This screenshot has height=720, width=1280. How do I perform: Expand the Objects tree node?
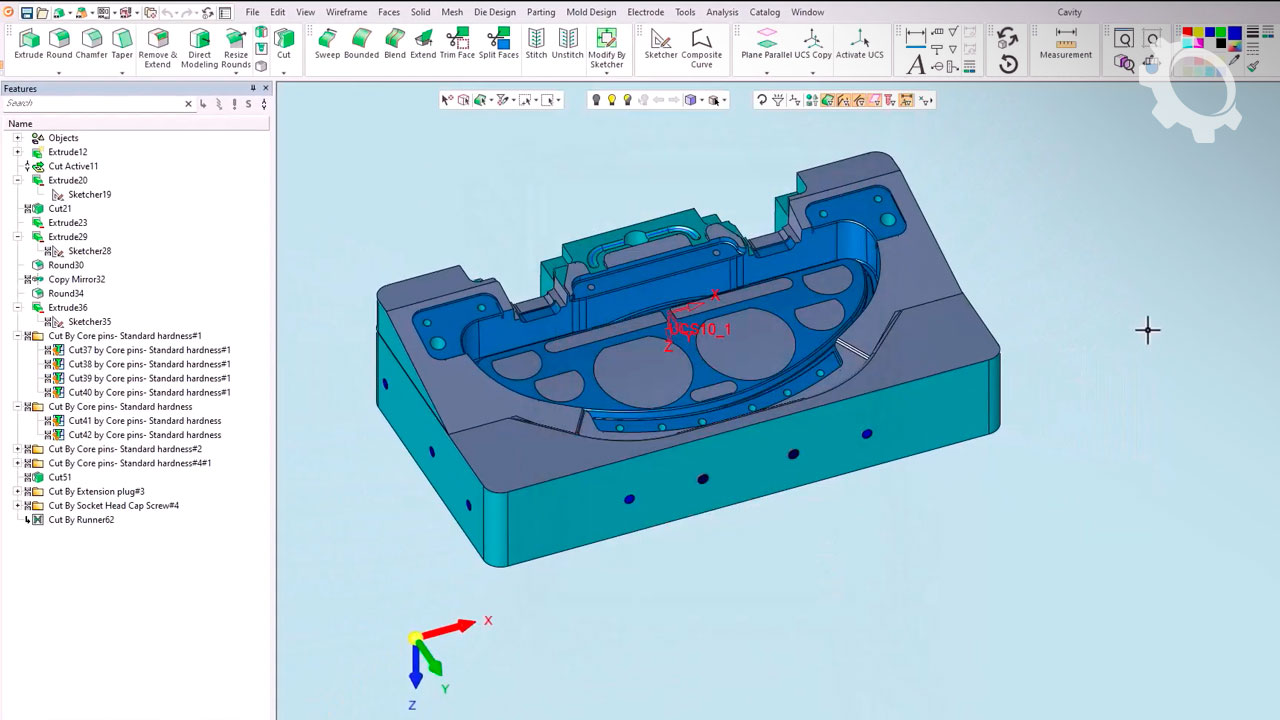pos(18,138)
